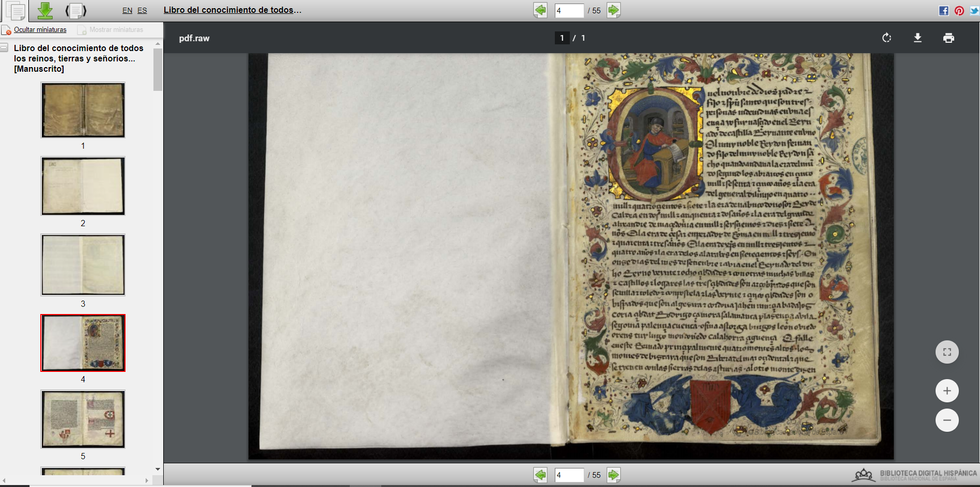
Task: Click the fit-to-page button in viewer
Action: [947, 352]
